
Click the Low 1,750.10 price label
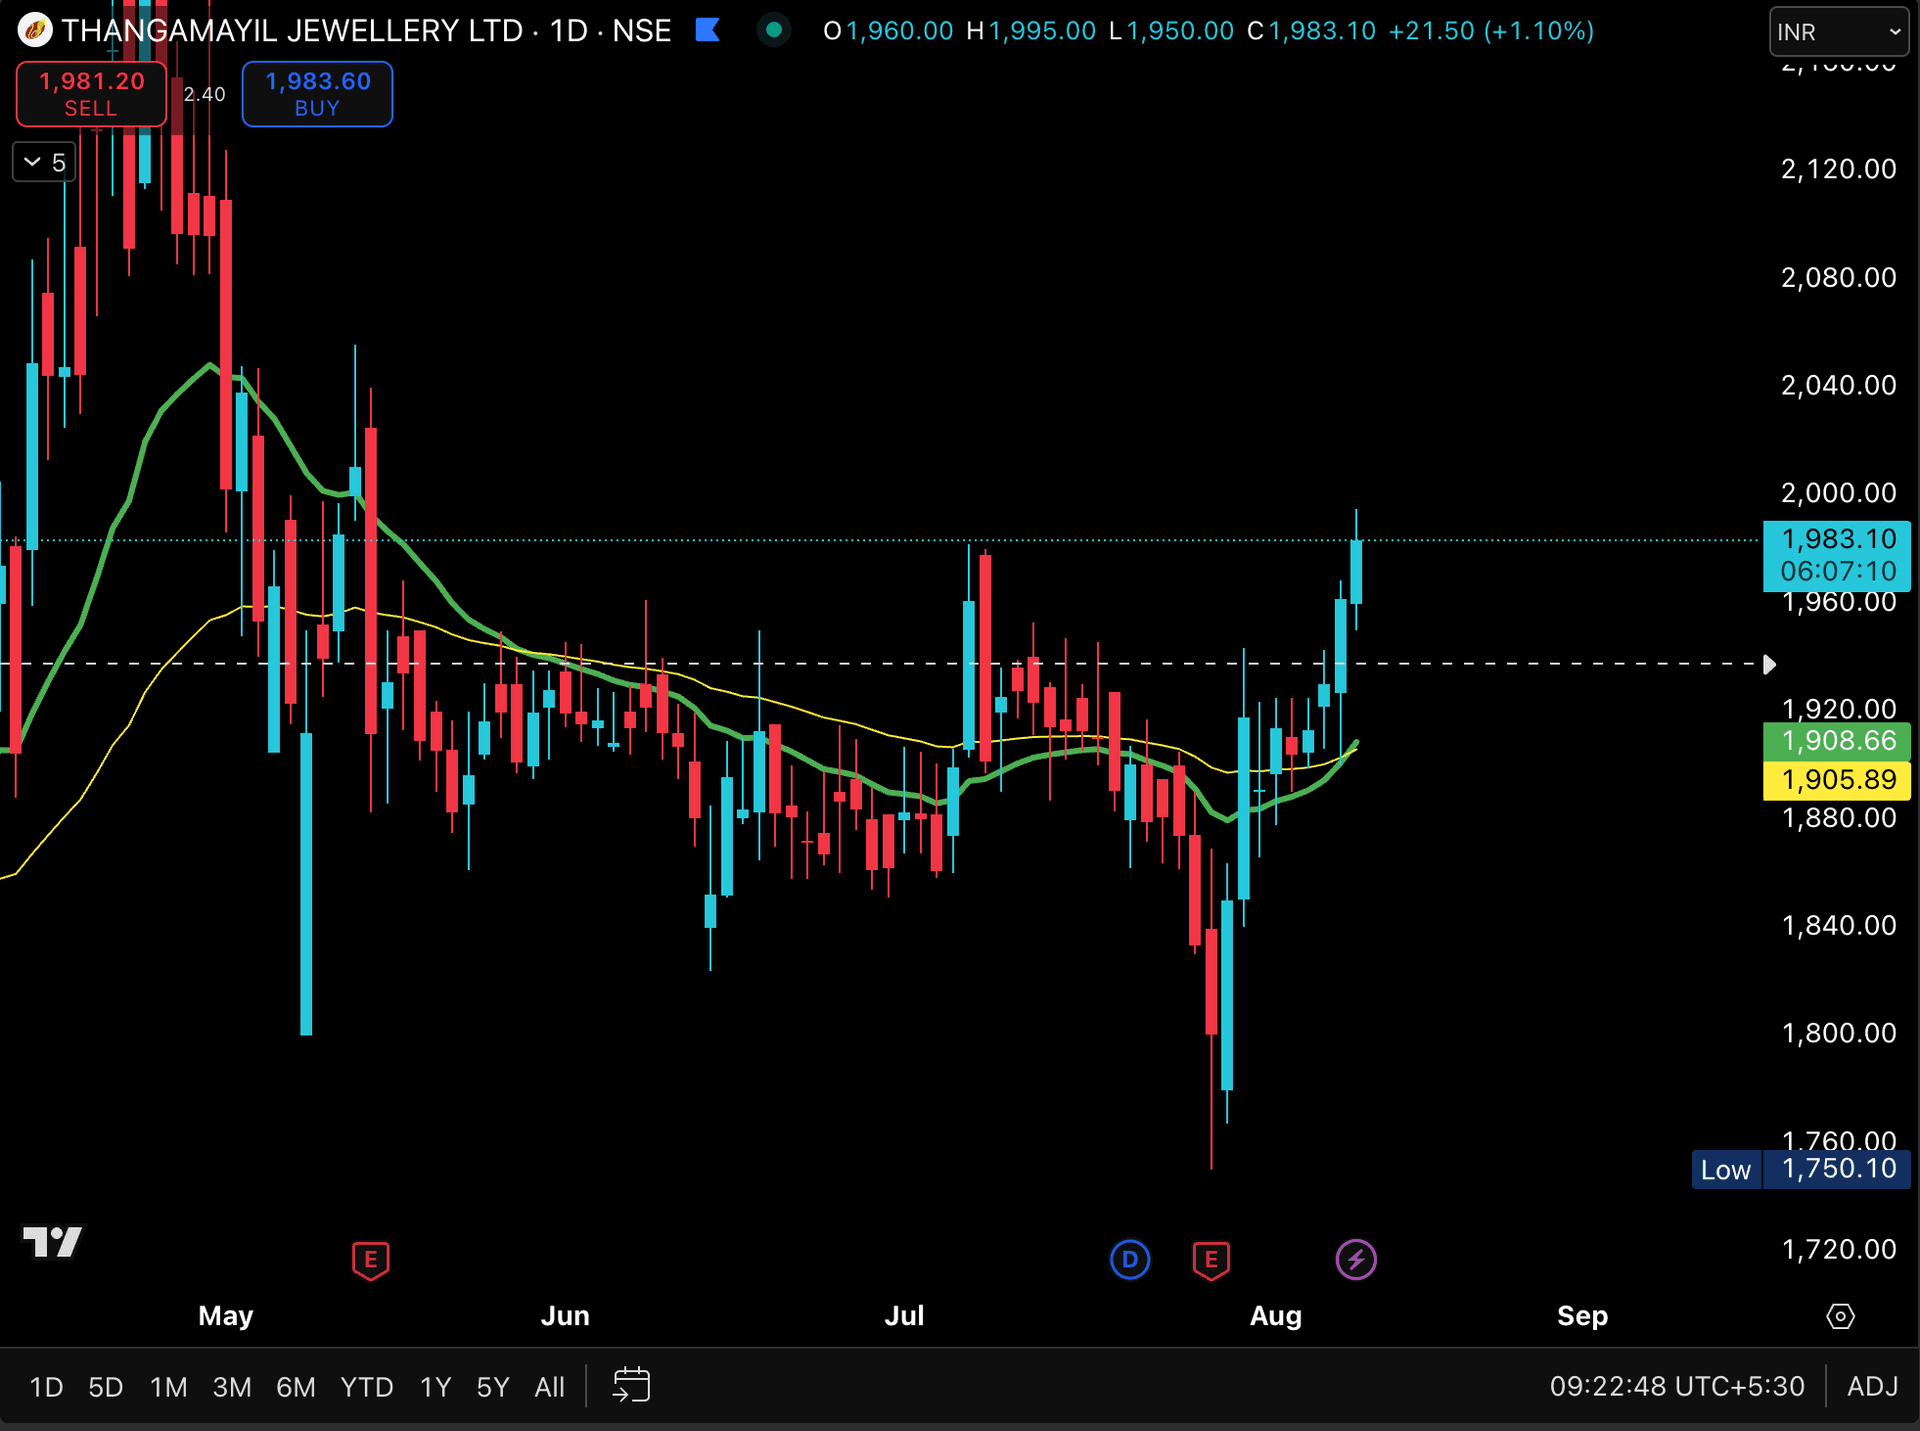click(x=1801, y=1169)
